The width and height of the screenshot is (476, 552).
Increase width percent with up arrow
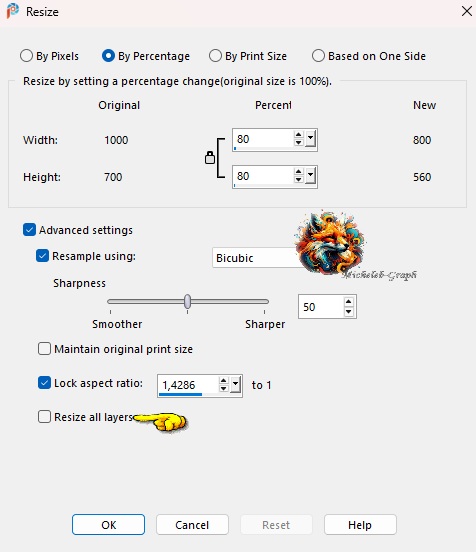[x=299, y=135]
